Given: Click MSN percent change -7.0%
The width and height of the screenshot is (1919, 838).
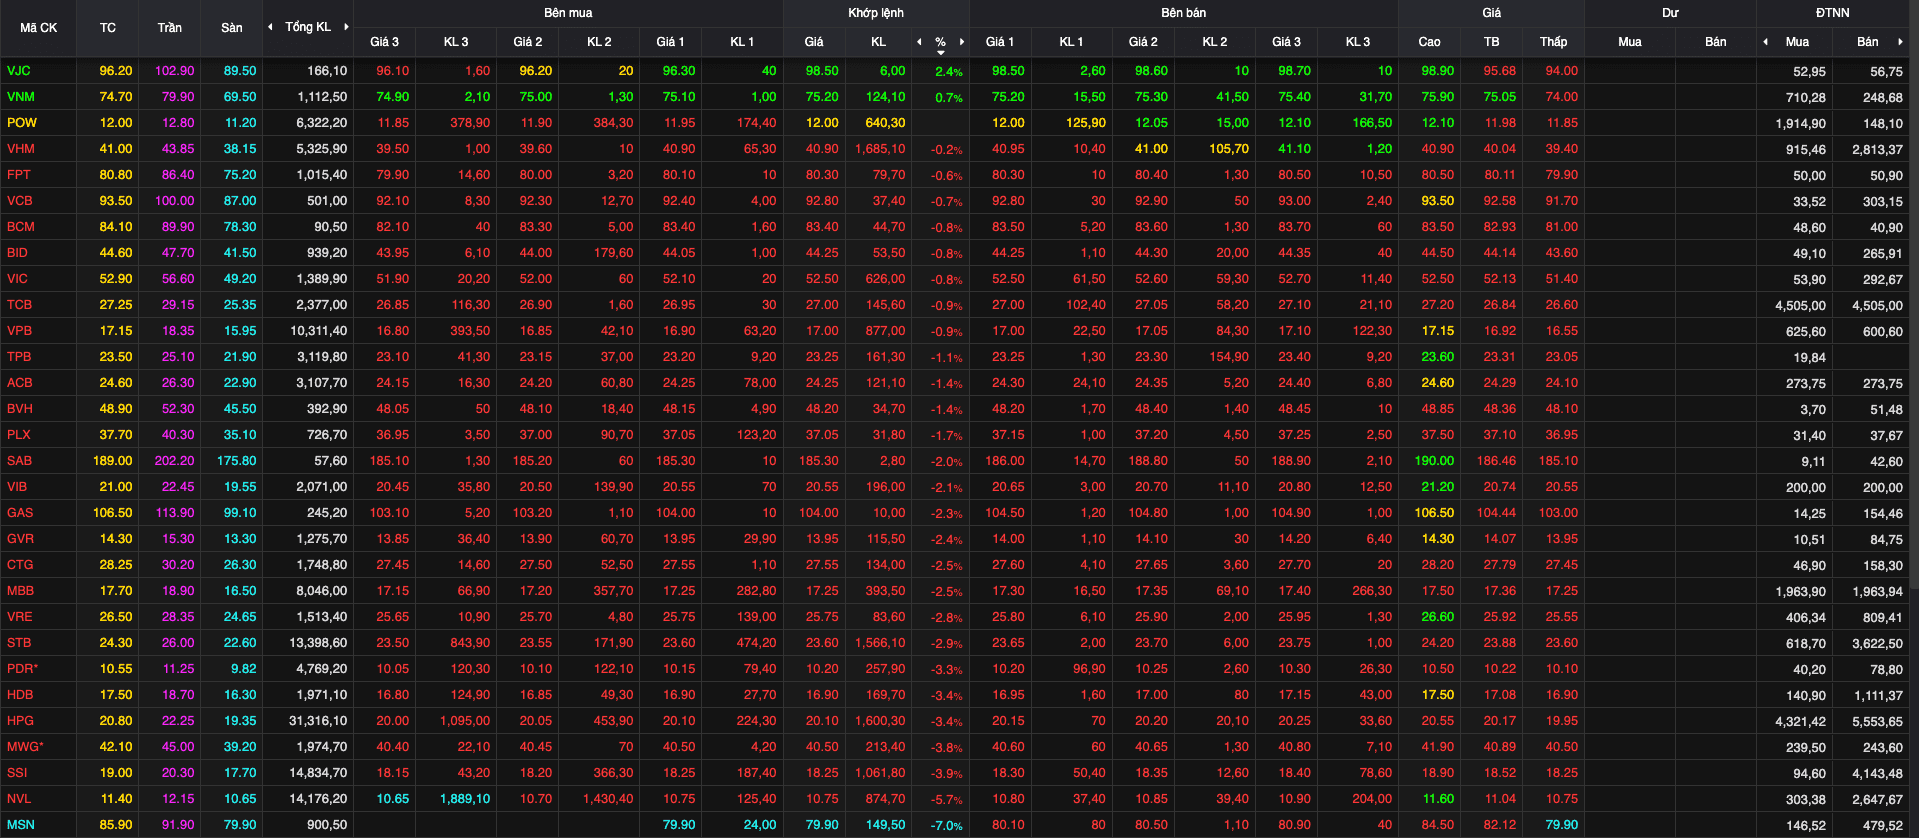Looking at the screenshot, I should pos(946,826).
